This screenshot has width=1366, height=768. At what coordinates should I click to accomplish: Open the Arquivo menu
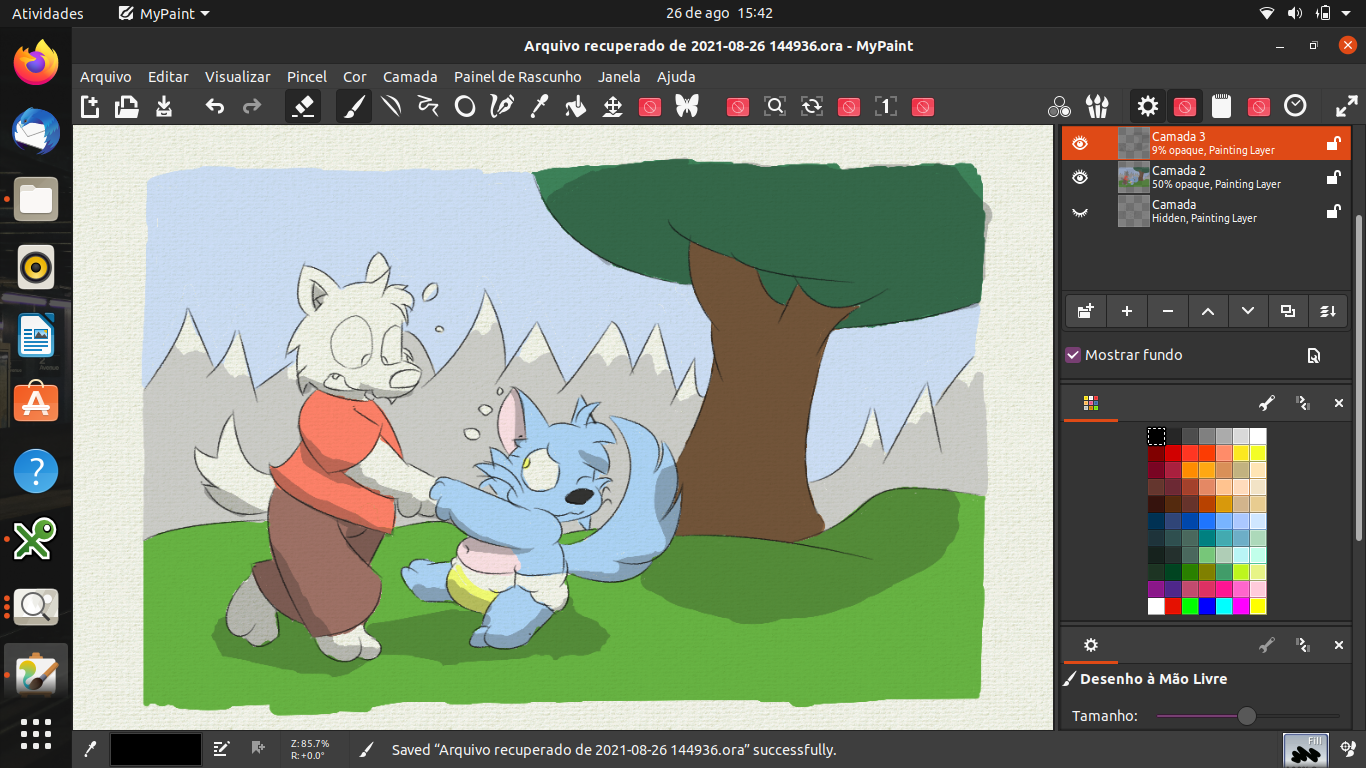click(x=105, y=77)
